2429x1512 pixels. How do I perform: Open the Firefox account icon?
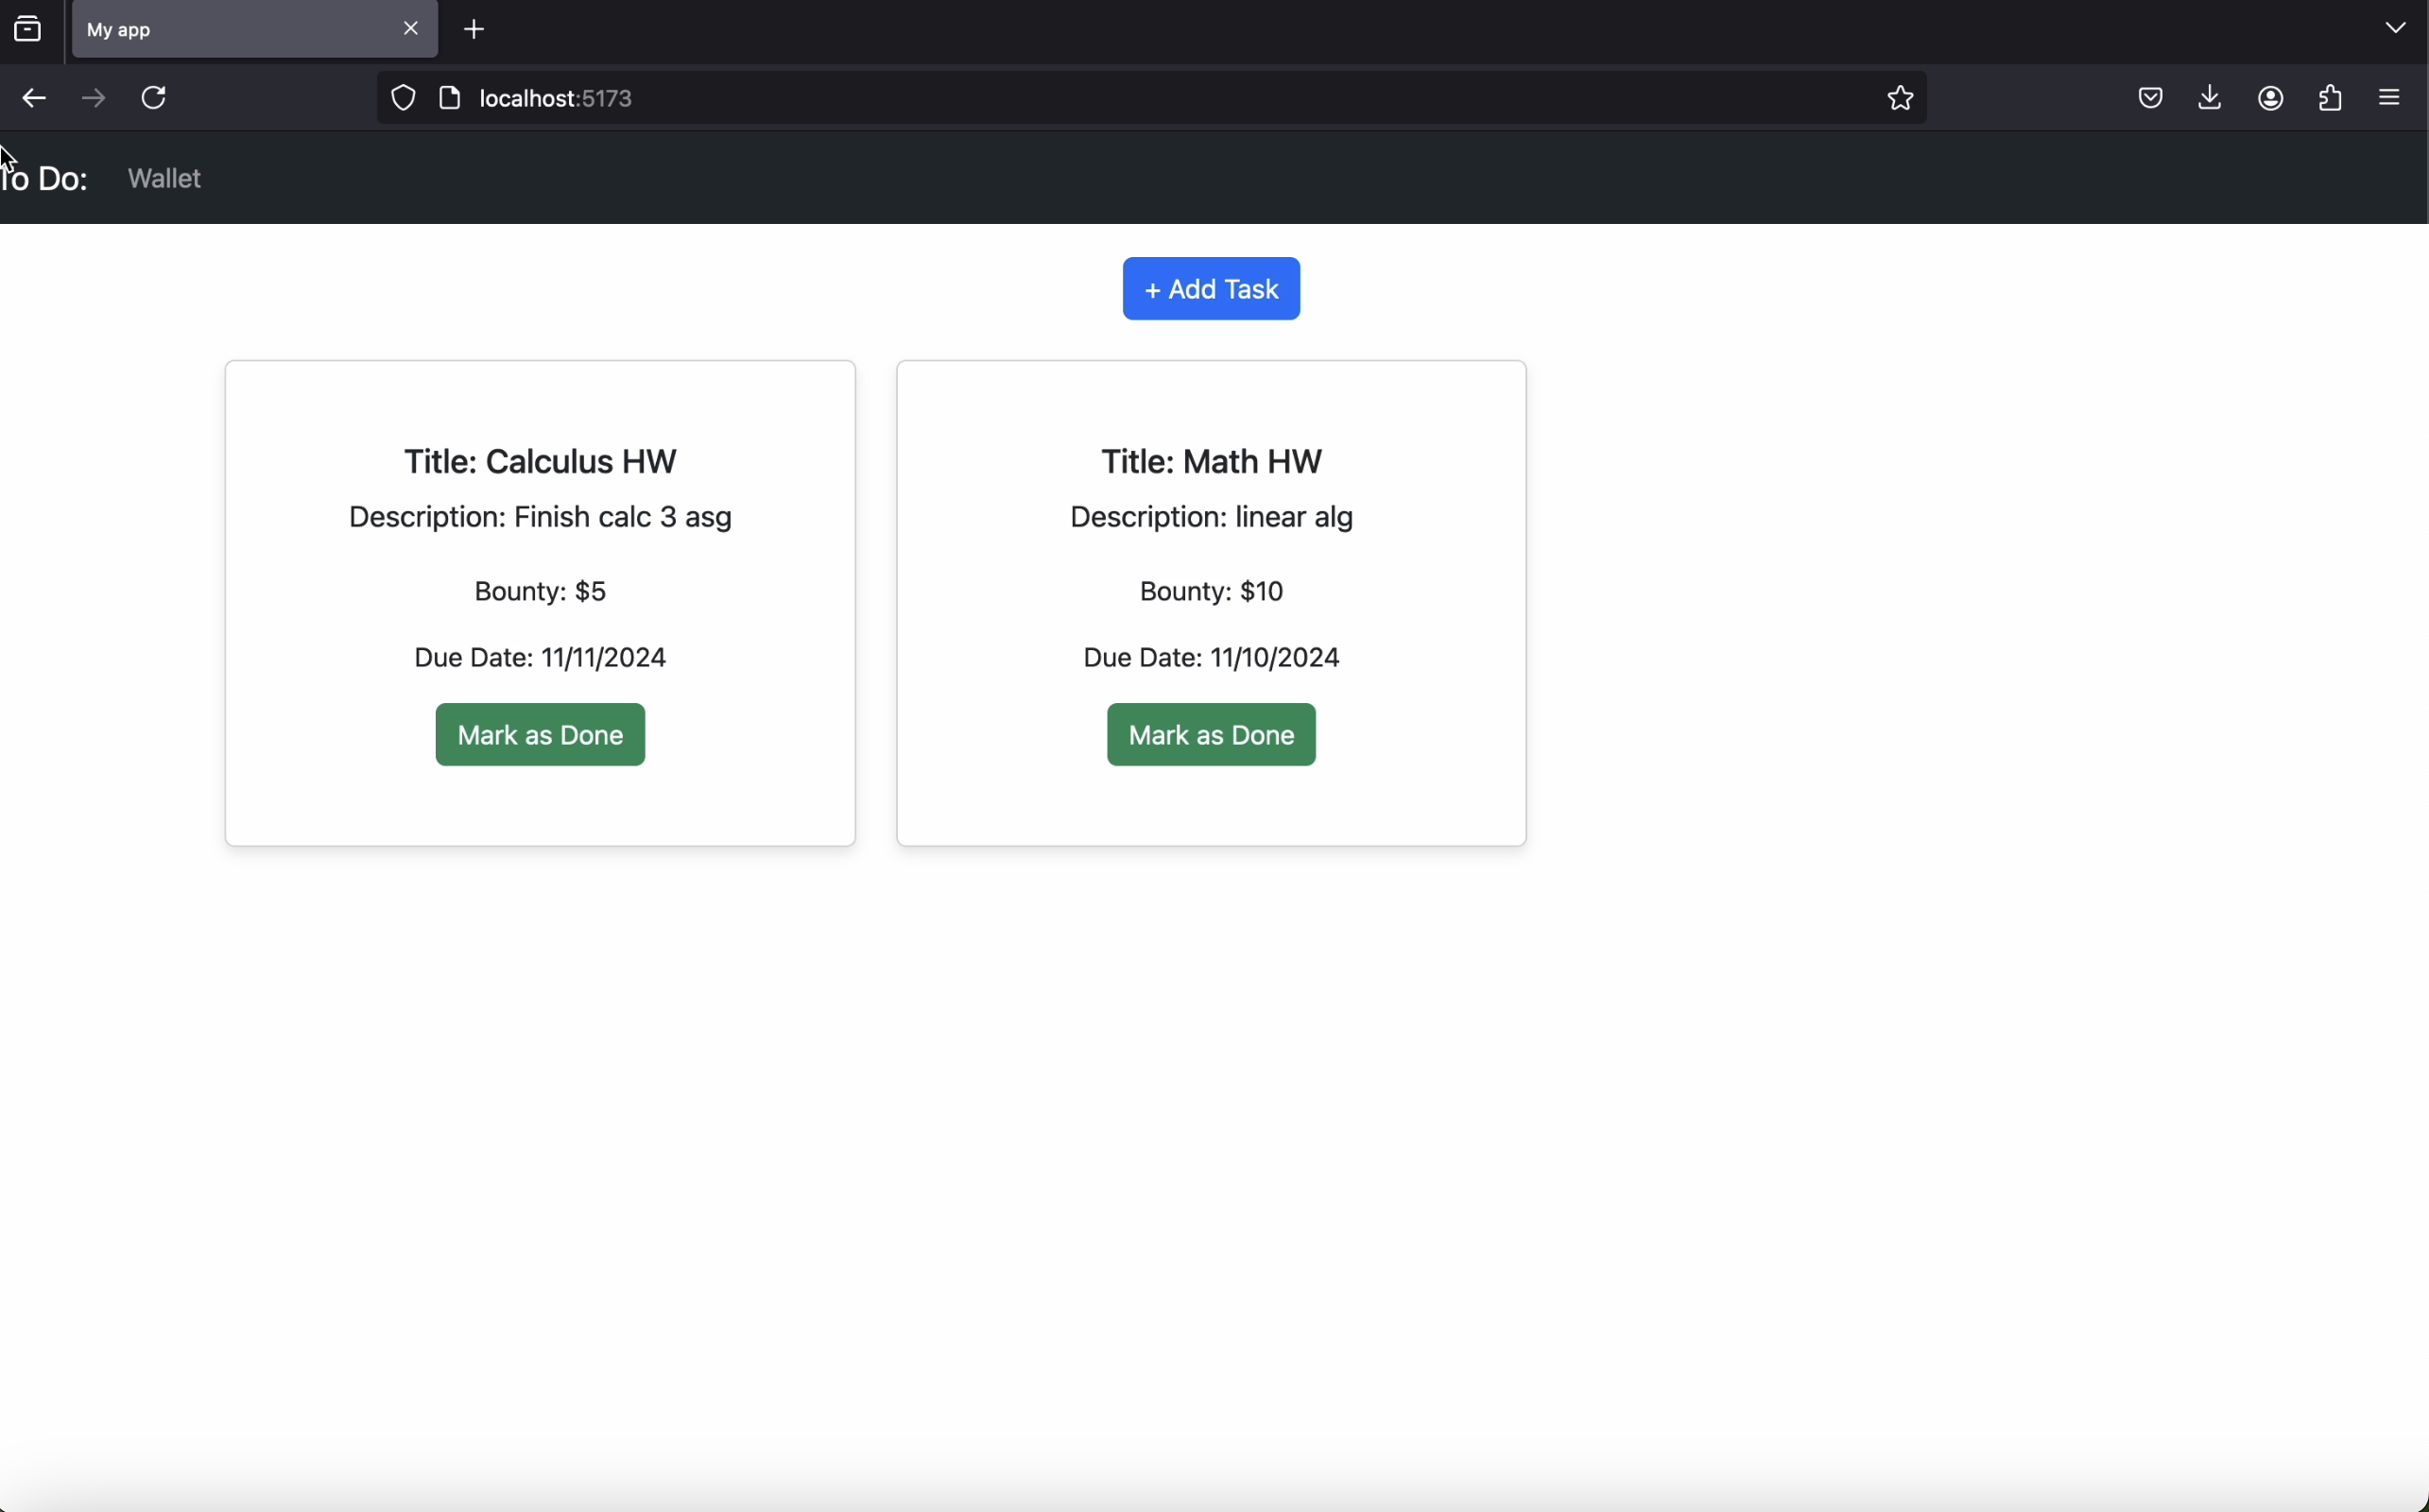(2271, 98)
